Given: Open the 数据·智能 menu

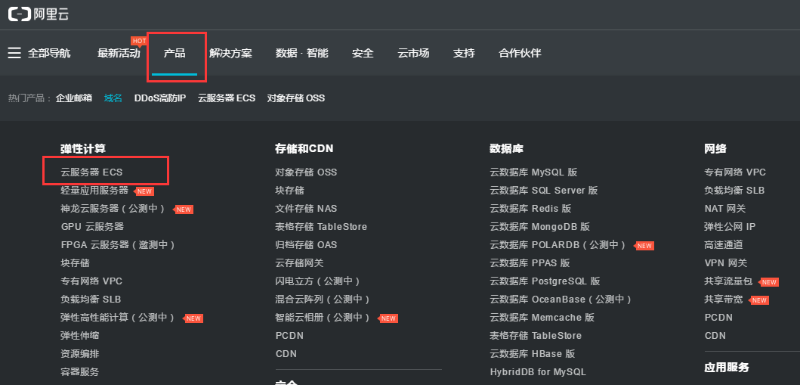Looking at the screenshot, I should (x=302, y=53).
